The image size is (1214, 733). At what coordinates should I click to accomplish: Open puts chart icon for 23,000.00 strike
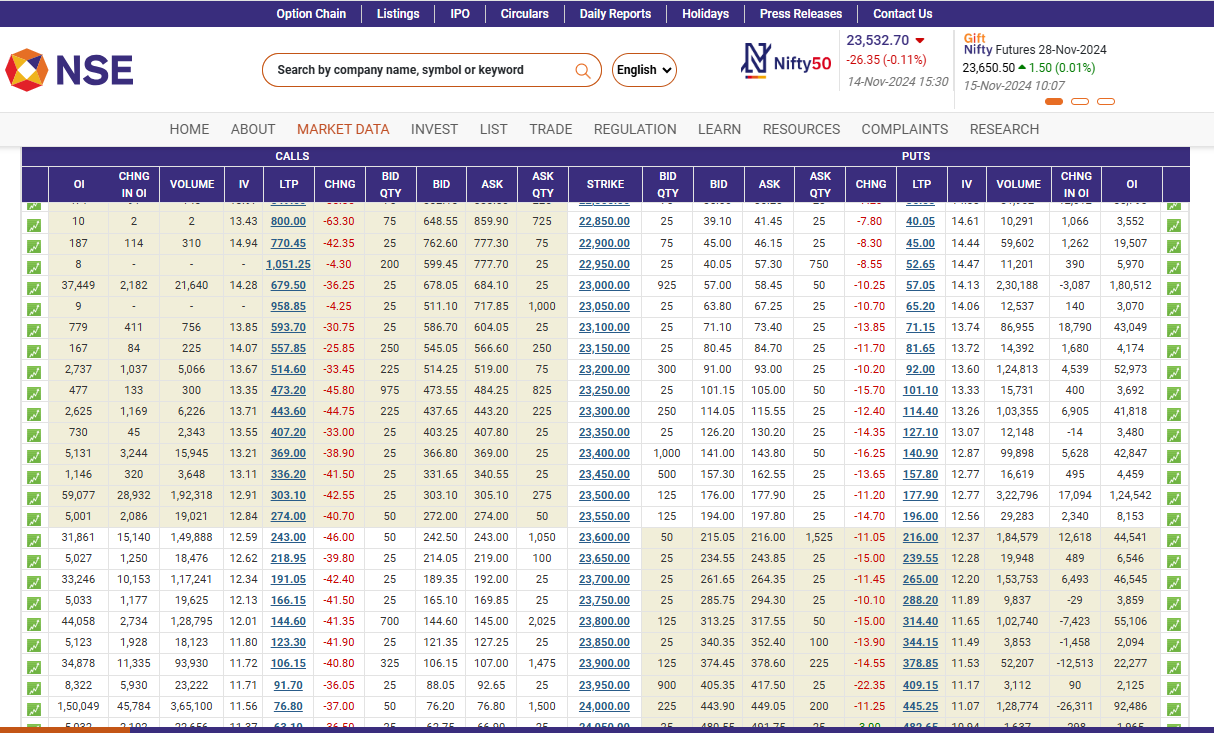[1174, 288]
